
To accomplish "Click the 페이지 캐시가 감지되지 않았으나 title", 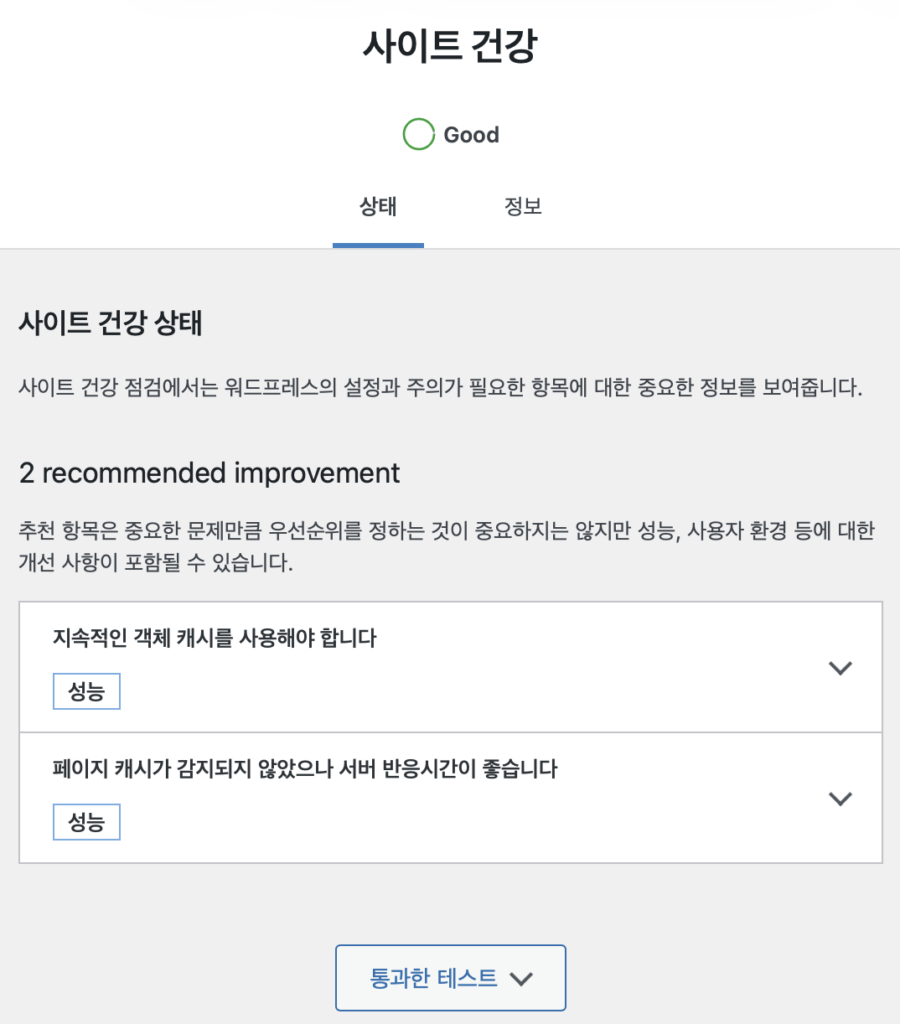I will tap(304, 769).
